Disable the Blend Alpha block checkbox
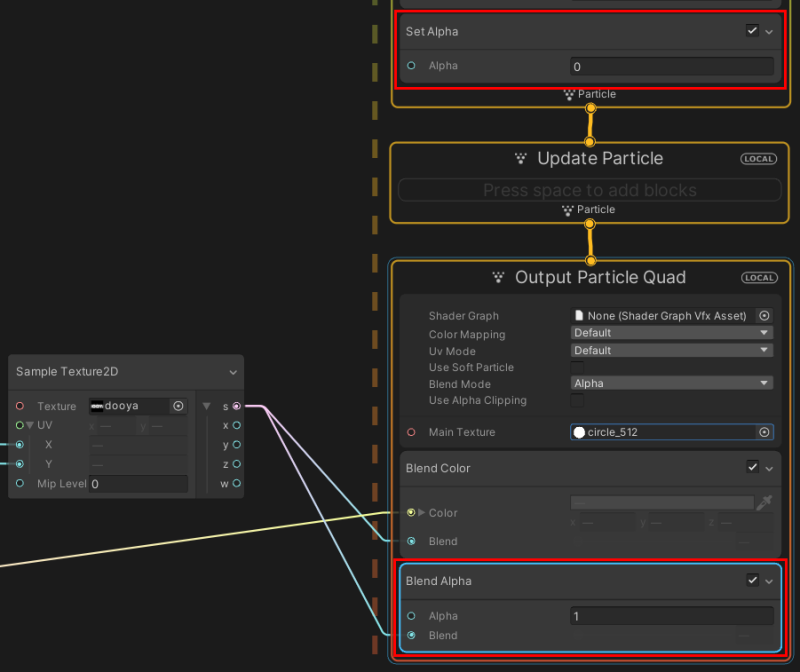Image resolution: width=800 pixels, height=672 pixels. pos(752,580)
